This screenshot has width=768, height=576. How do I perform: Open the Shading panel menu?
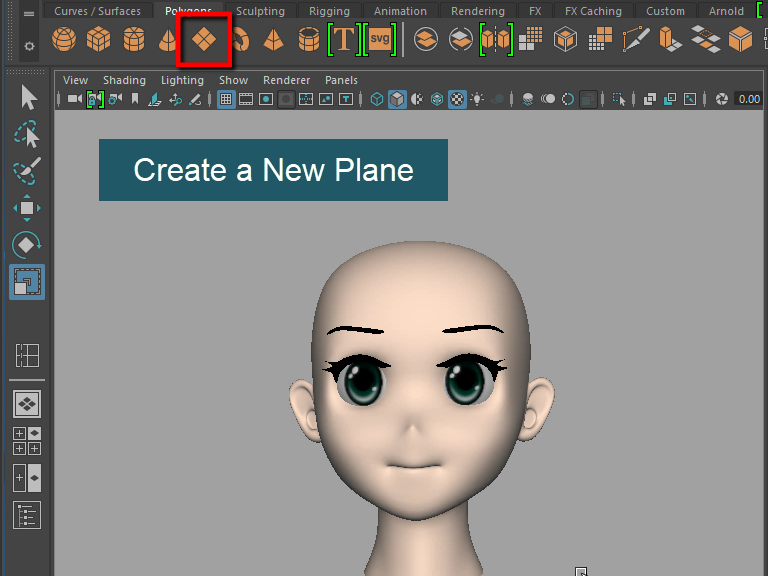coord(124,80)
